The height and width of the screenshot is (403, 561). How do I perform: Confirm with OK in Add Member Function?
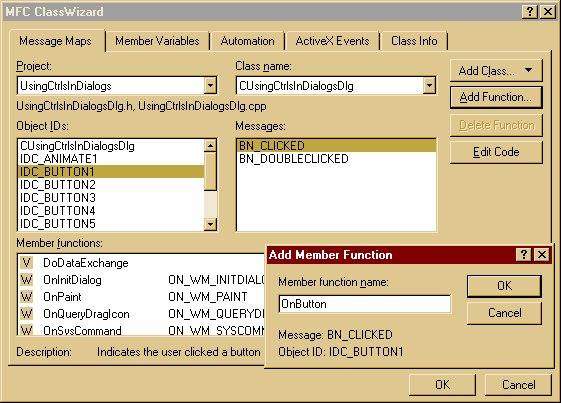tap(504, 286)
